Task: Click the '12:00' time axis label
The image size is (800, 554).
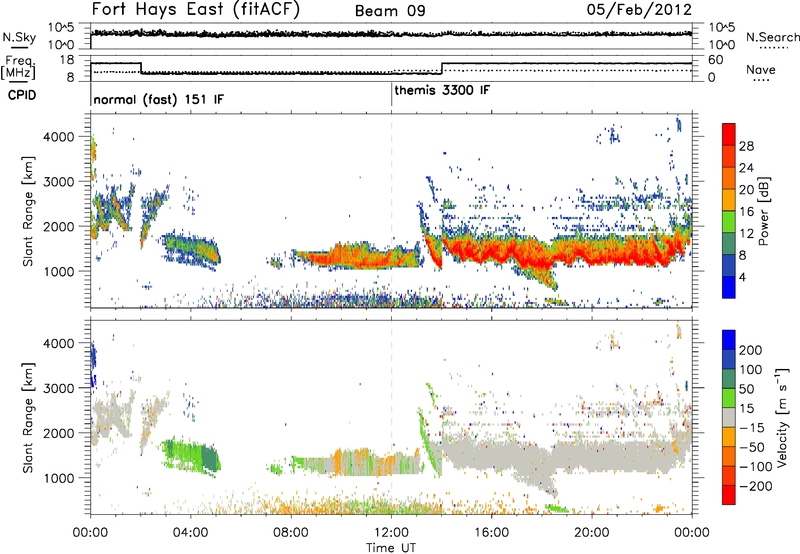Action: 391,533
